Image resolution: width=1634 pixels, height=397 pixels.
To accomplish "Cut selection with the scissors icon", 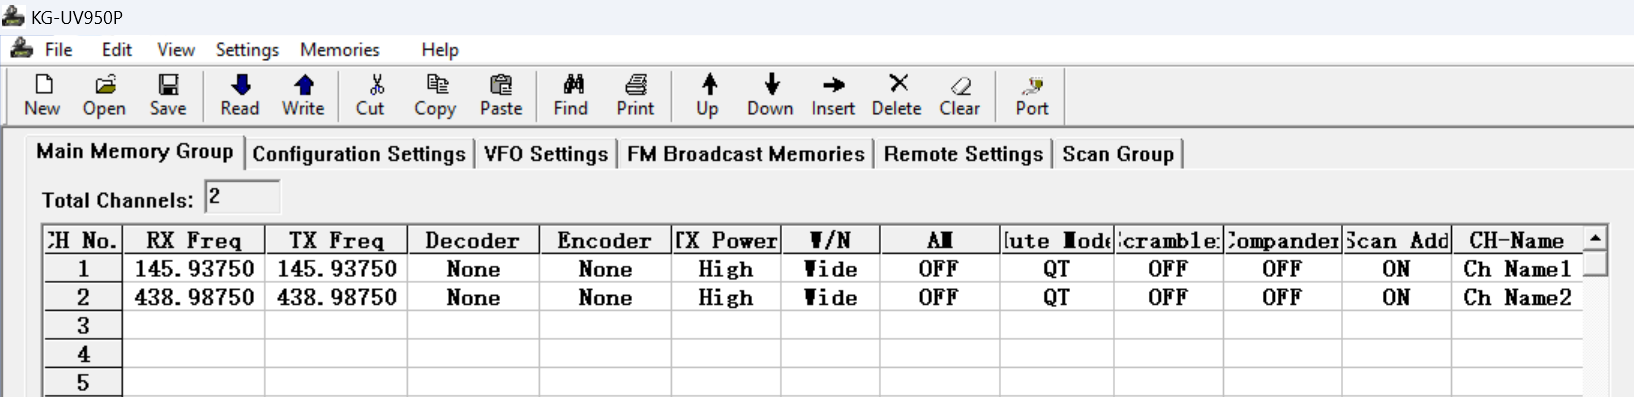I will click(370, 96).
